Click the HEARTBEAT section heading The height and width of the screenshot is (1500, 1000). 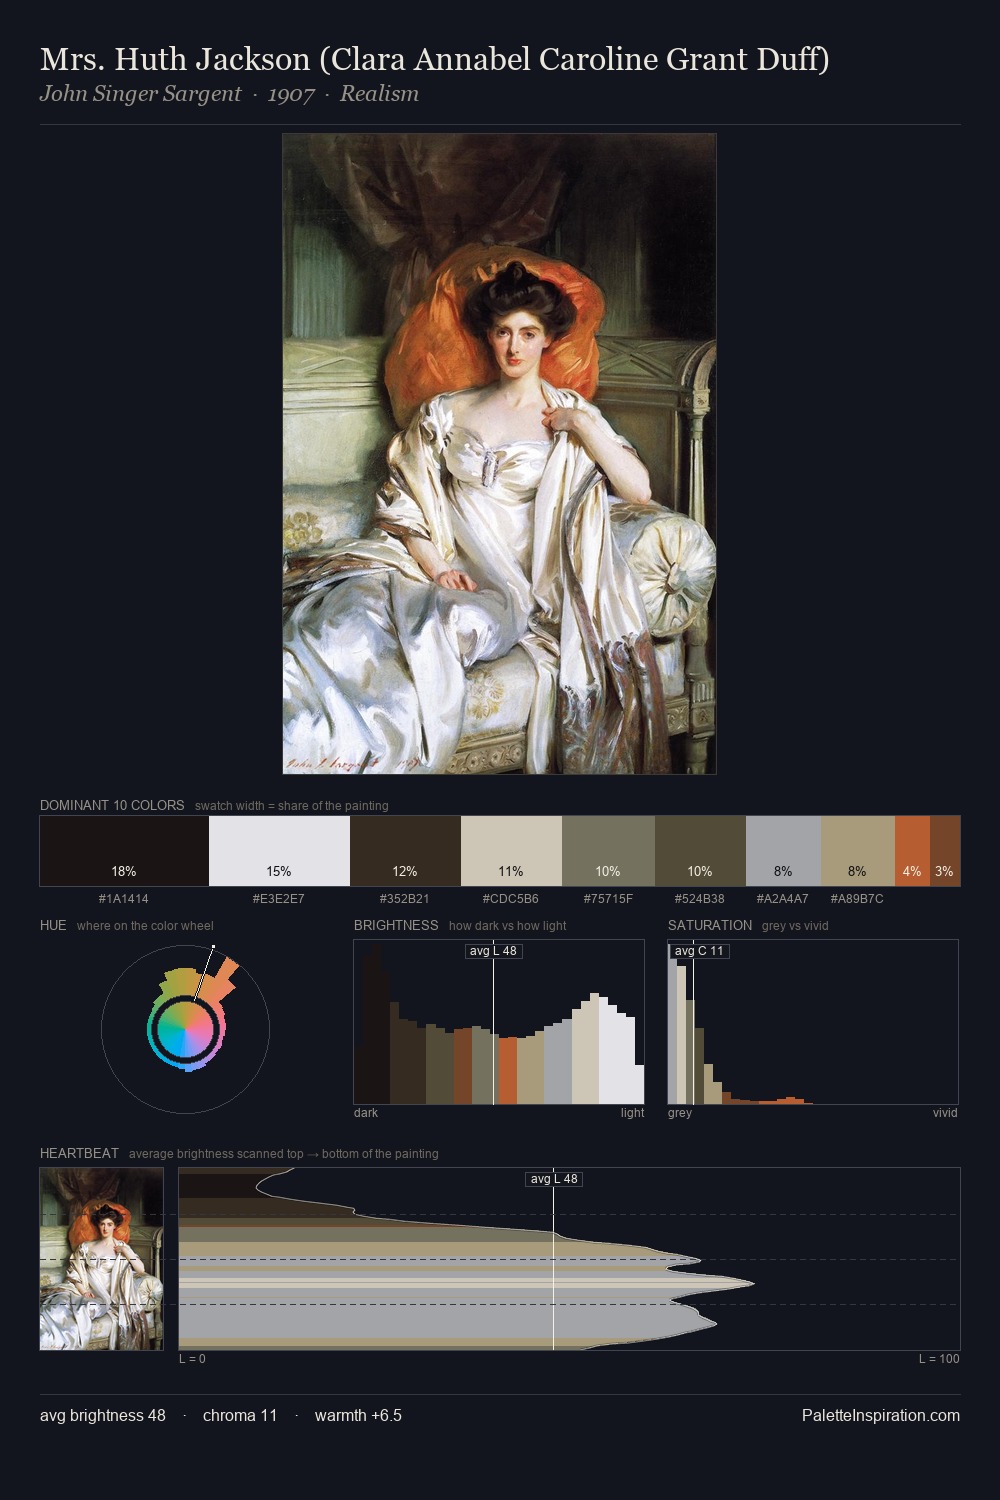pyautogui.click(x=79, y=1153)
